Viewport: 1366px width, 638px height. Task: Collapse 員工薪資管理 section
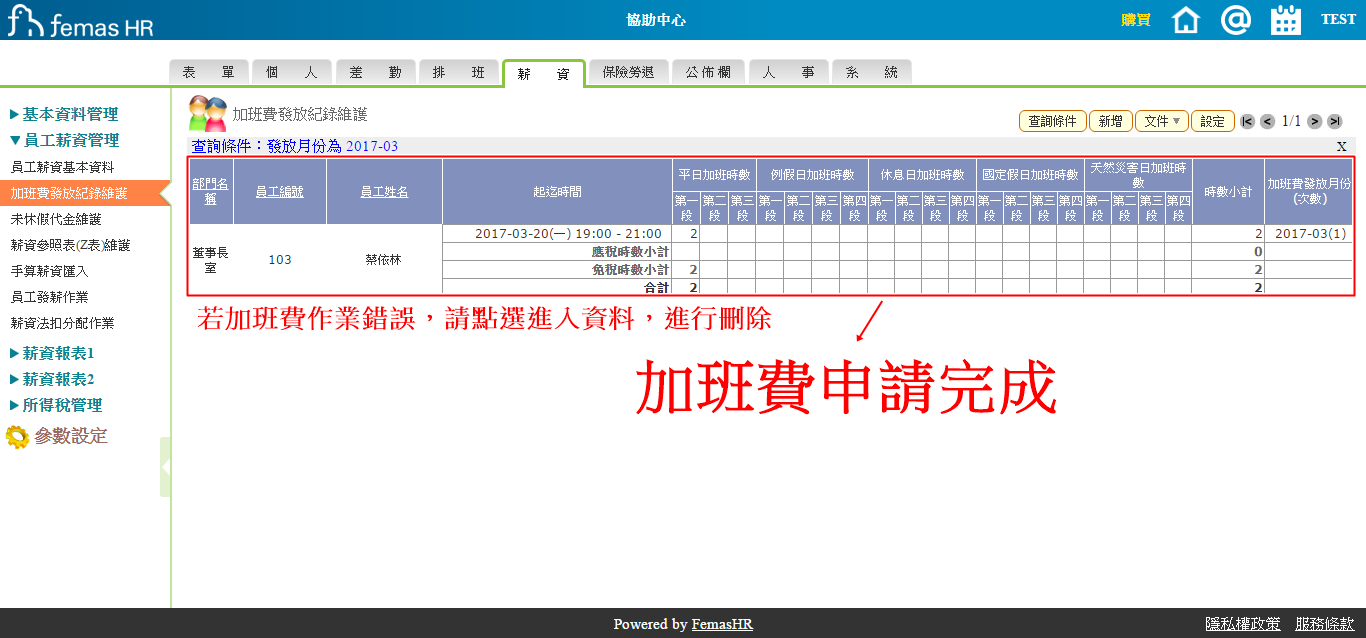pos(64,140)
